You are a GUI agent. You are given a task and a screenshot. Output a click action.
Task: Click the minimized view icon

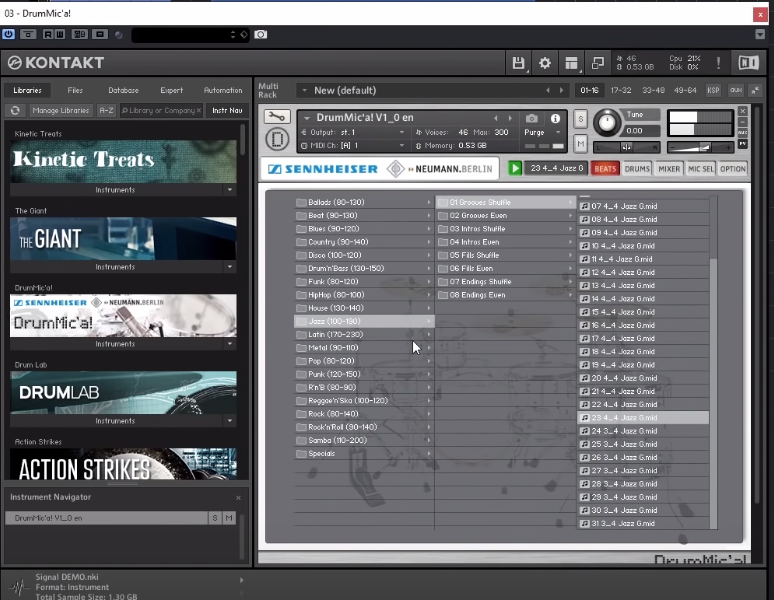[x=597, y=63]
